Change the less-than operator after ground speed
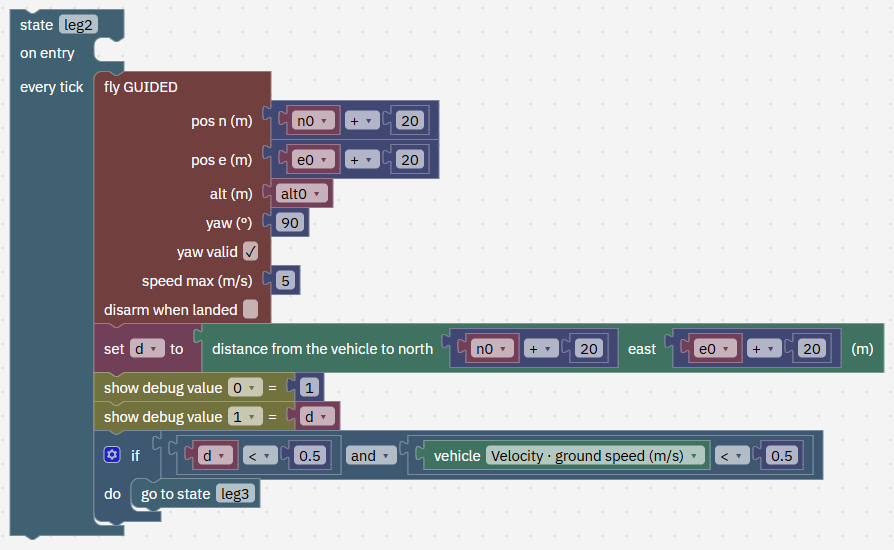 click(732, 455)
